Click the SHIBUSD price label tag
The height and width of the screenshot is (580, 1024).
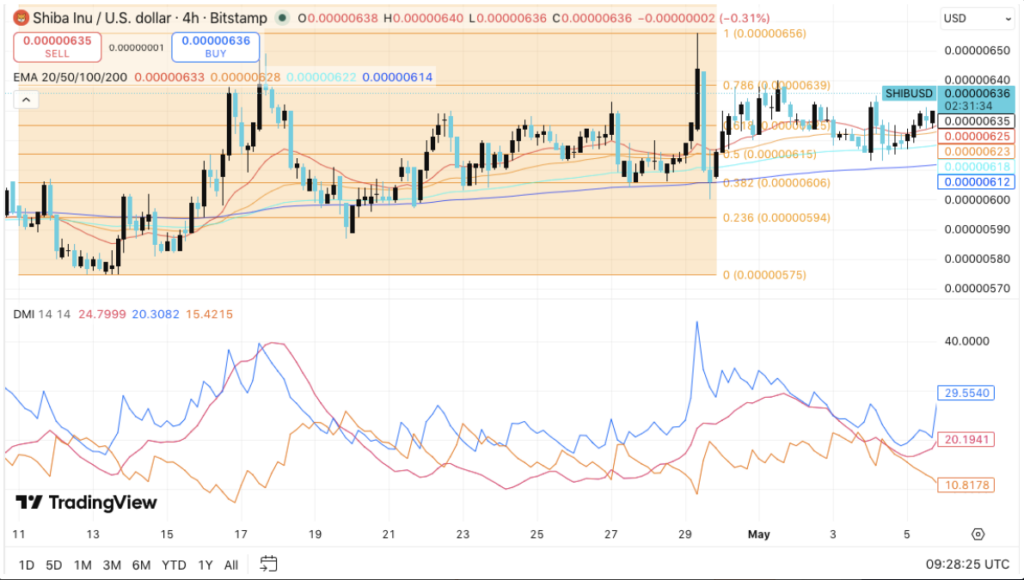click(908, 93)
